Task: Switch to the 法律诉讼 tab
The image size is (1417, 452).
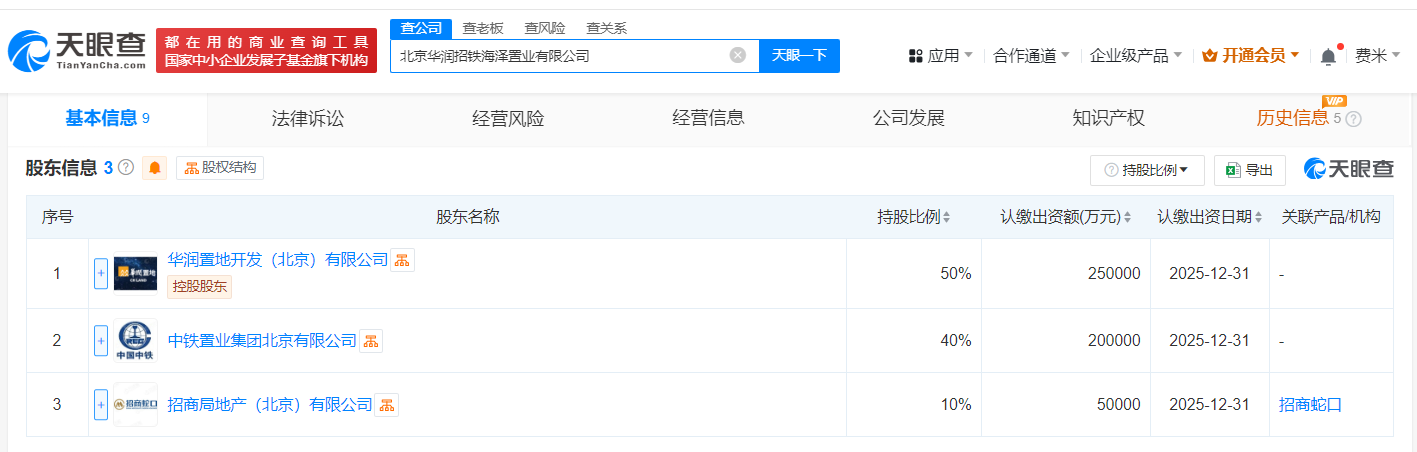Action: tap(308, 118)
